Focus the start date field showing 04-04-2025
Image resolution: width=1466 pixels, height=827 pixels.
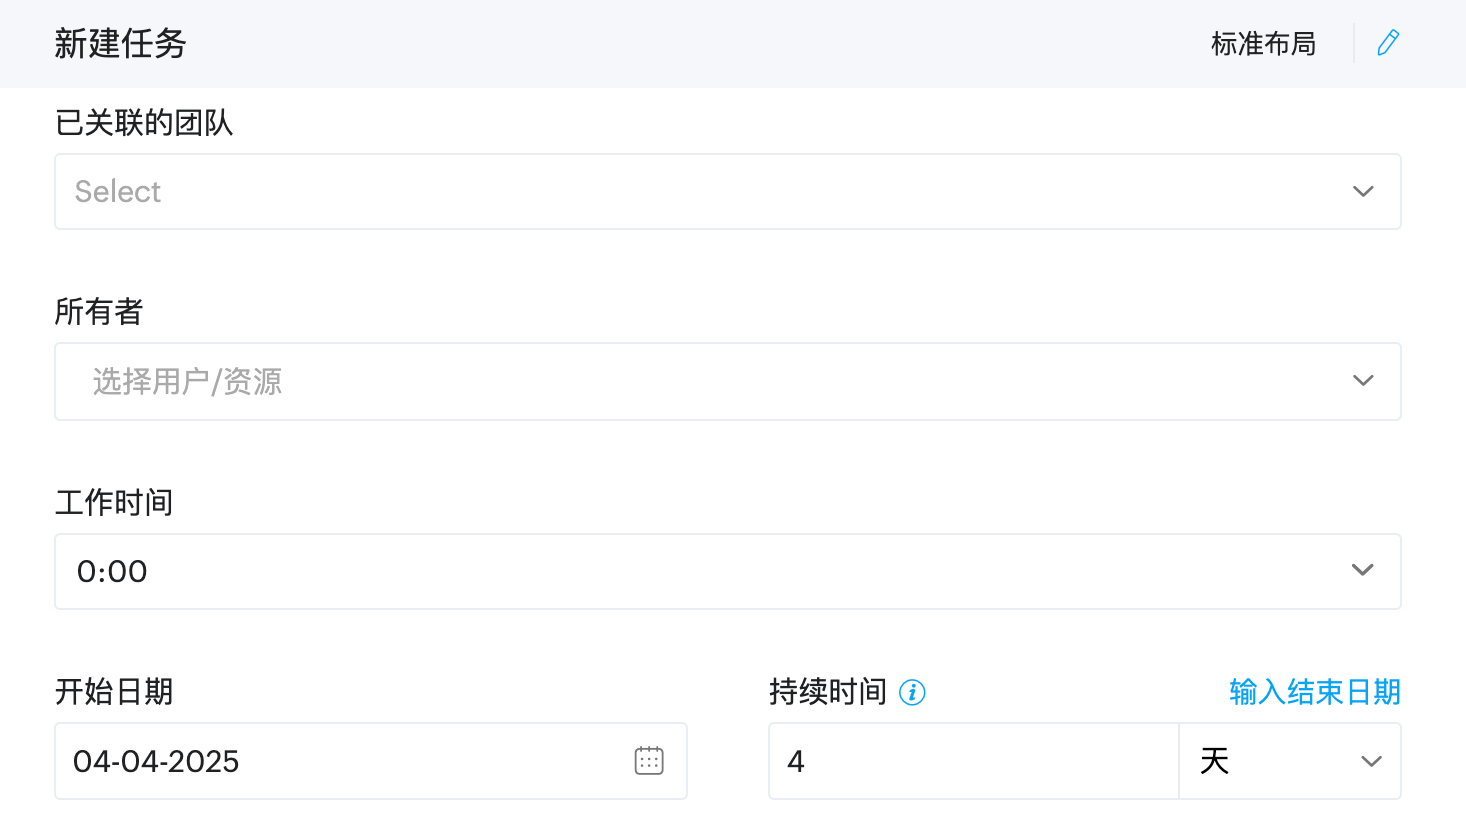340,761
